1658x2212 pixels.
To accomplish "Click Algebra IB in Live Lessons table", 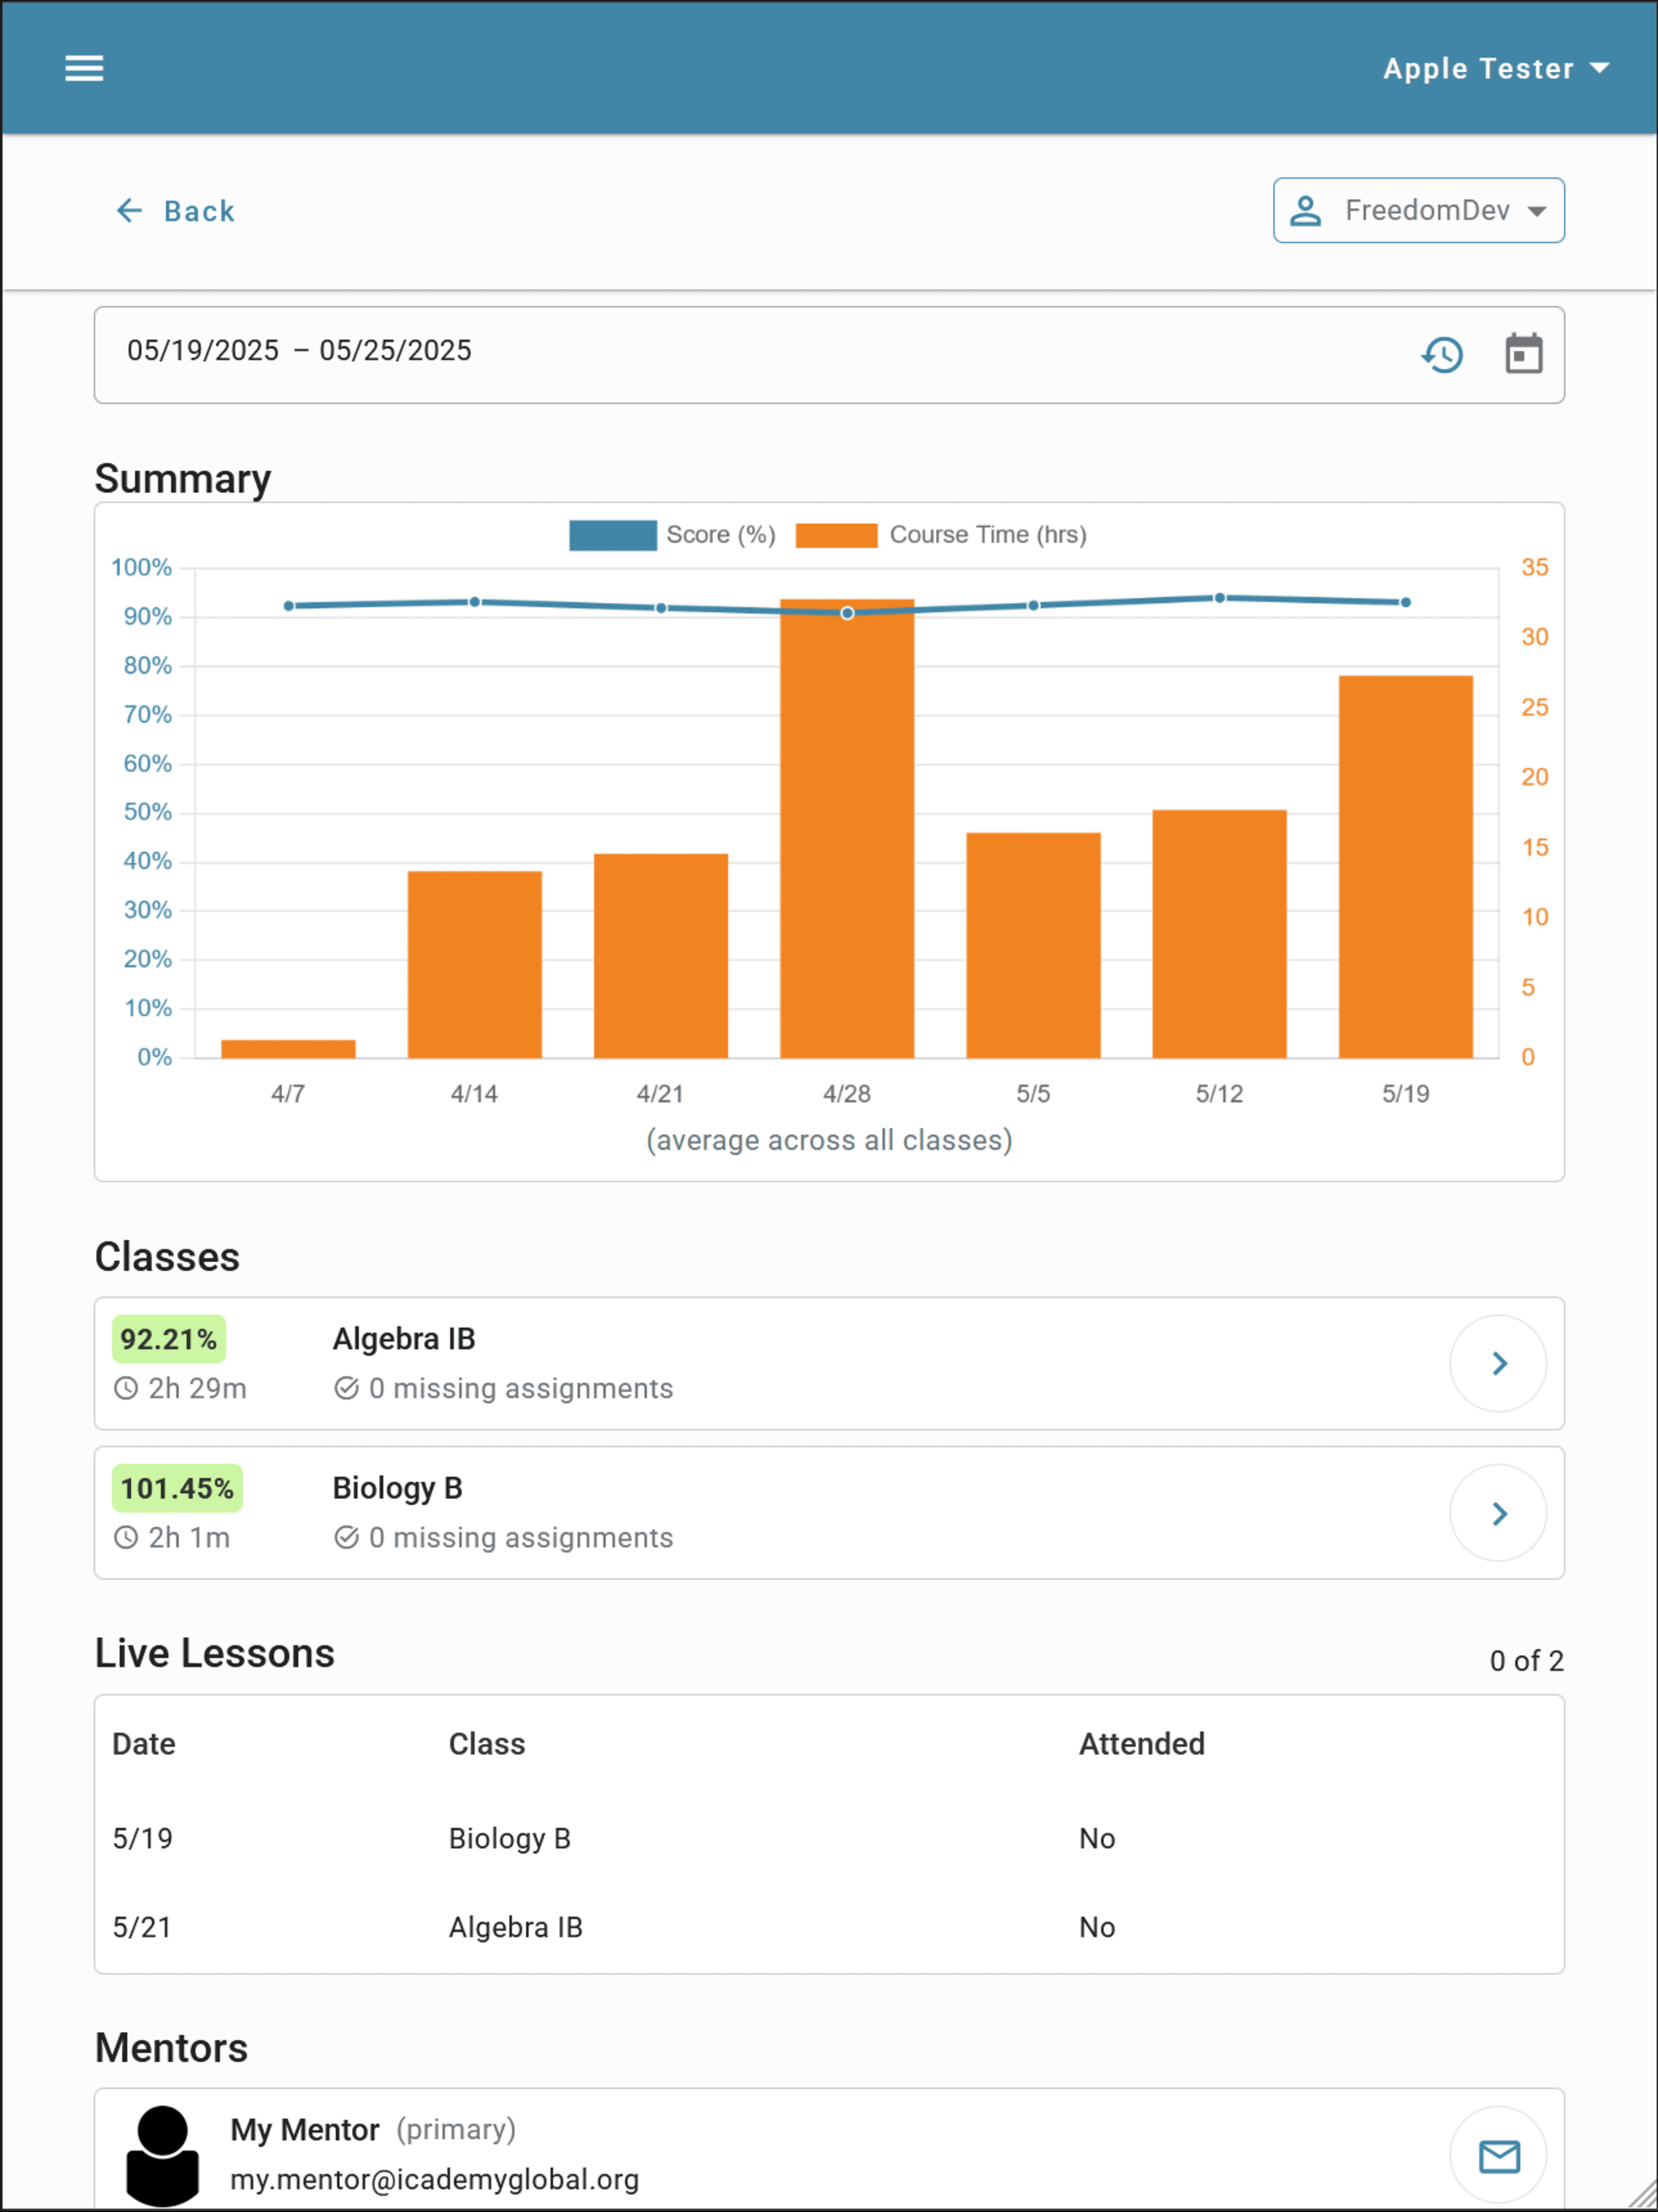I will [515, 1927].
